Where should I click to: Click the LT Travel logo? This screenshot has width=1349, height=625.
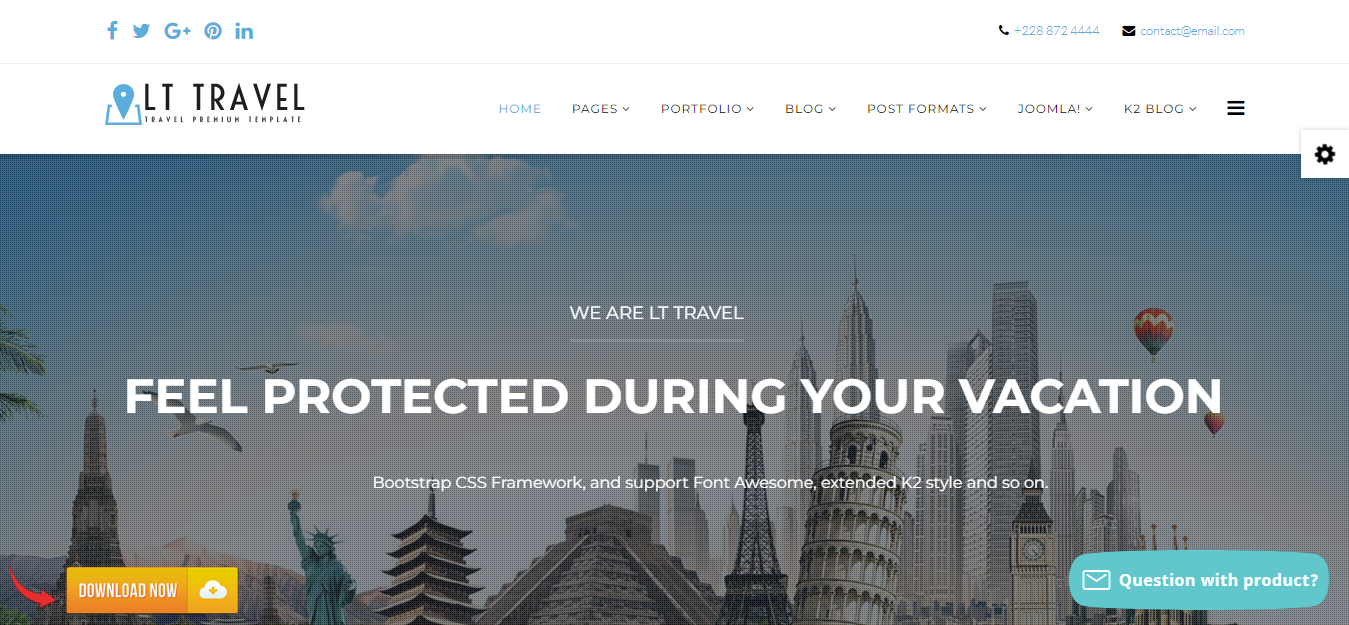(x=205, y=104)
